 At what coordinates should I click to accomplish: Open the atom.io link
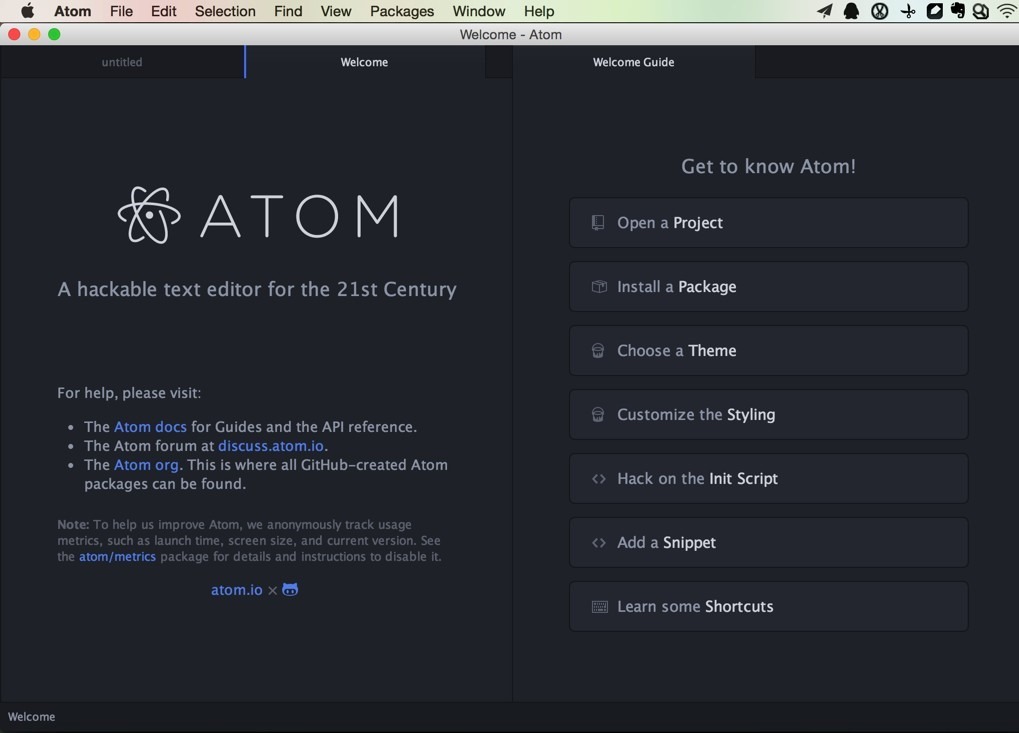tap(237, 590)
